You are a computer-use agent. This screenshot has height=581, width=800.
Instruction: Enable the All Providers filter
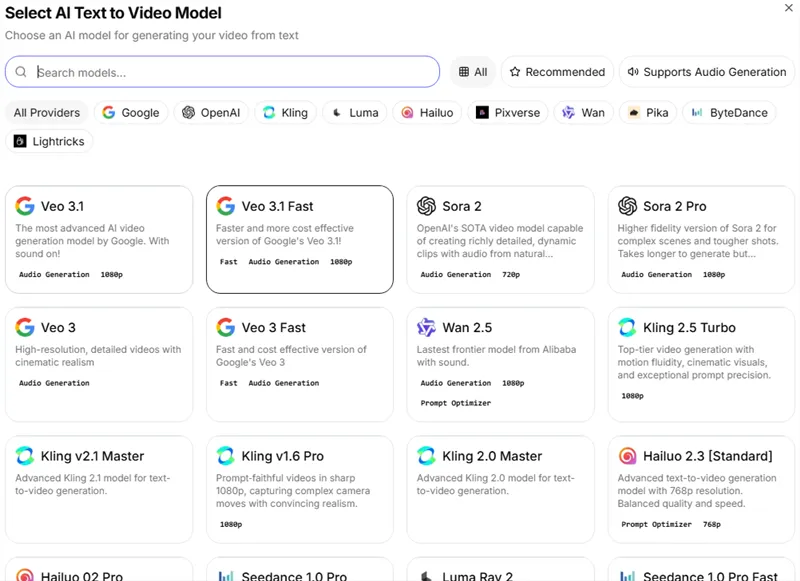(45, 112)
